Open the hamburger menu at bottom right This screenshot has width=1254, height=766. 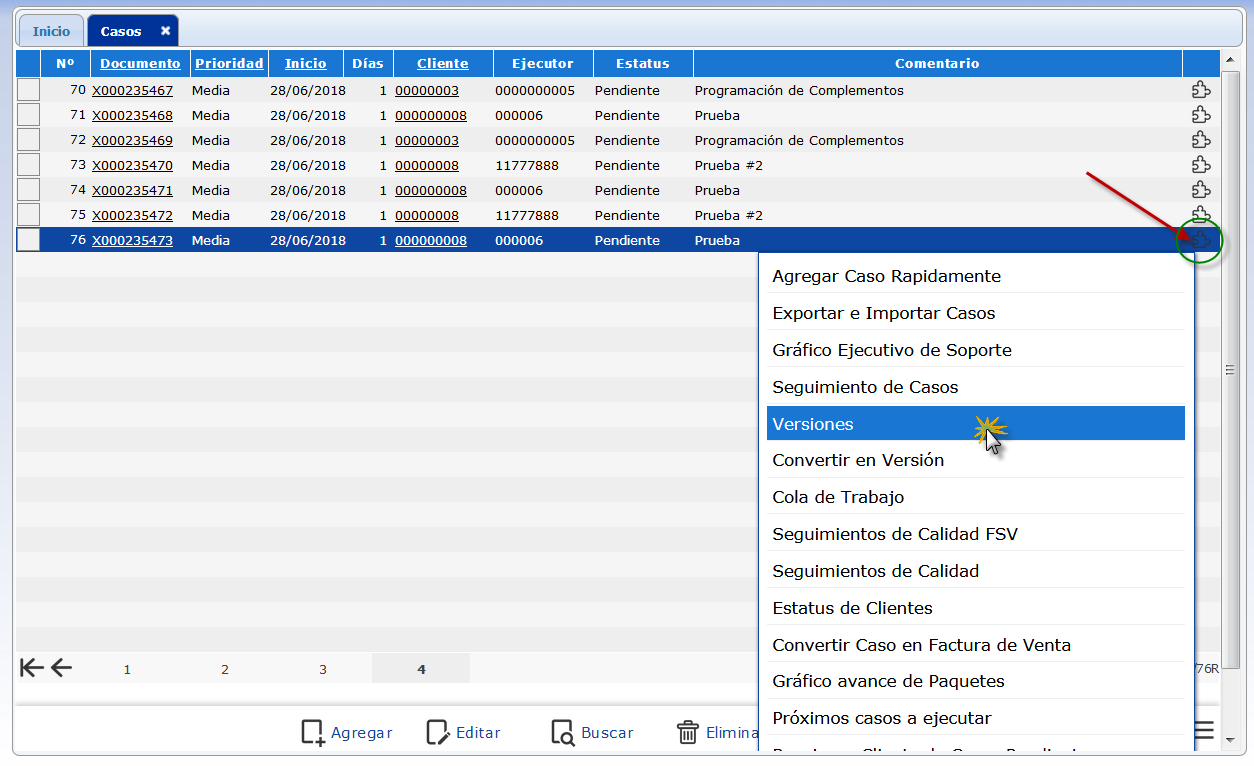1204,730
